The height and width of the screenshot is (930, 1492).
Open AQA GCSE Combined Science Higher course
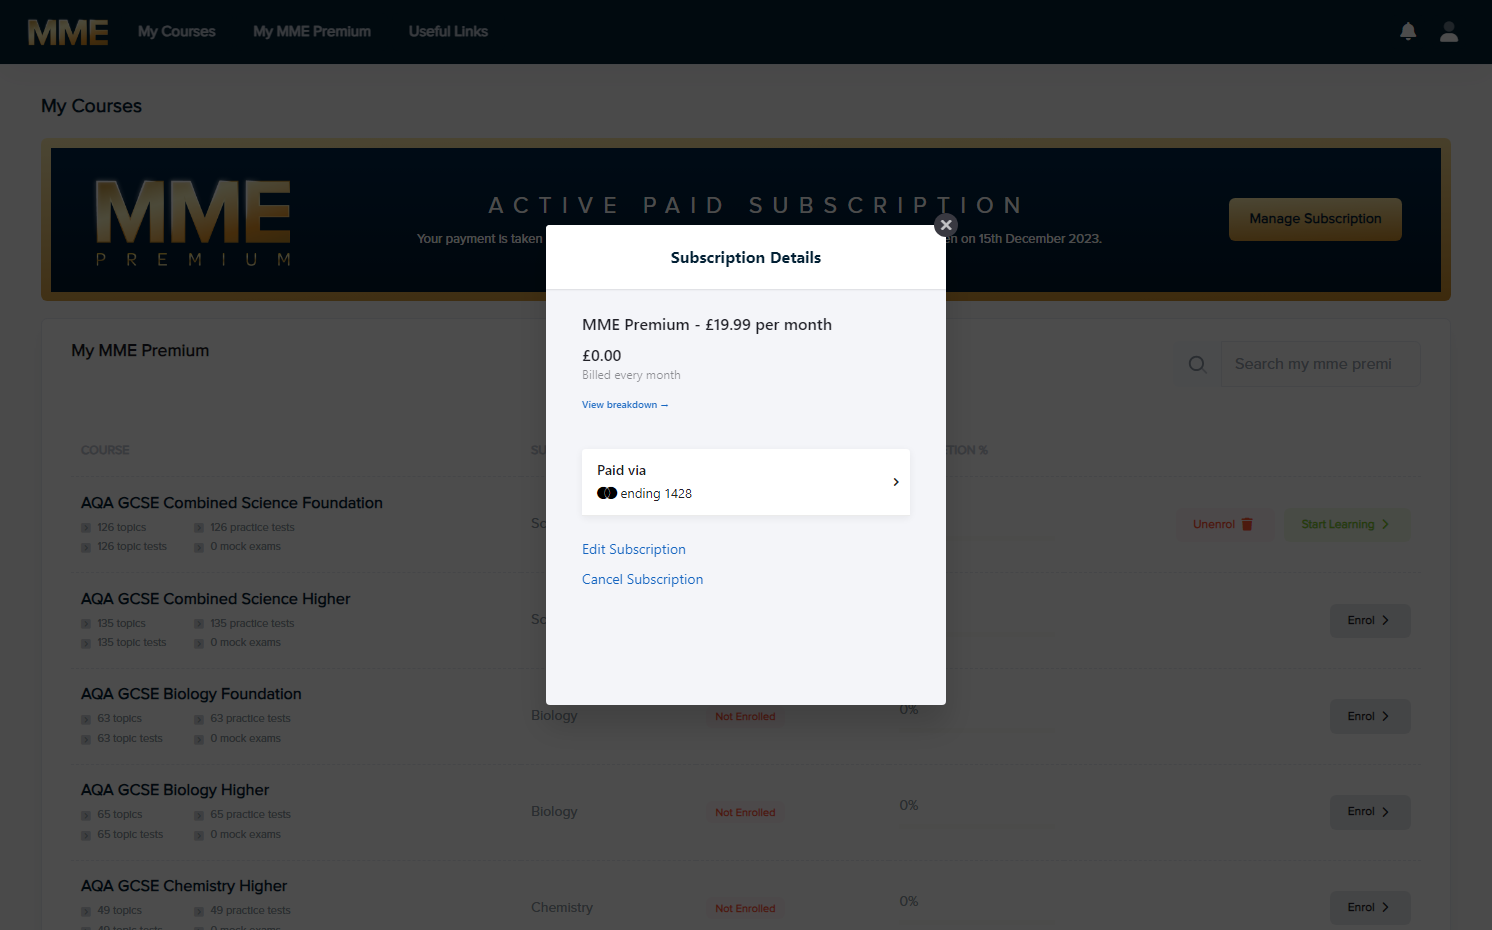[x=216, y=599]
